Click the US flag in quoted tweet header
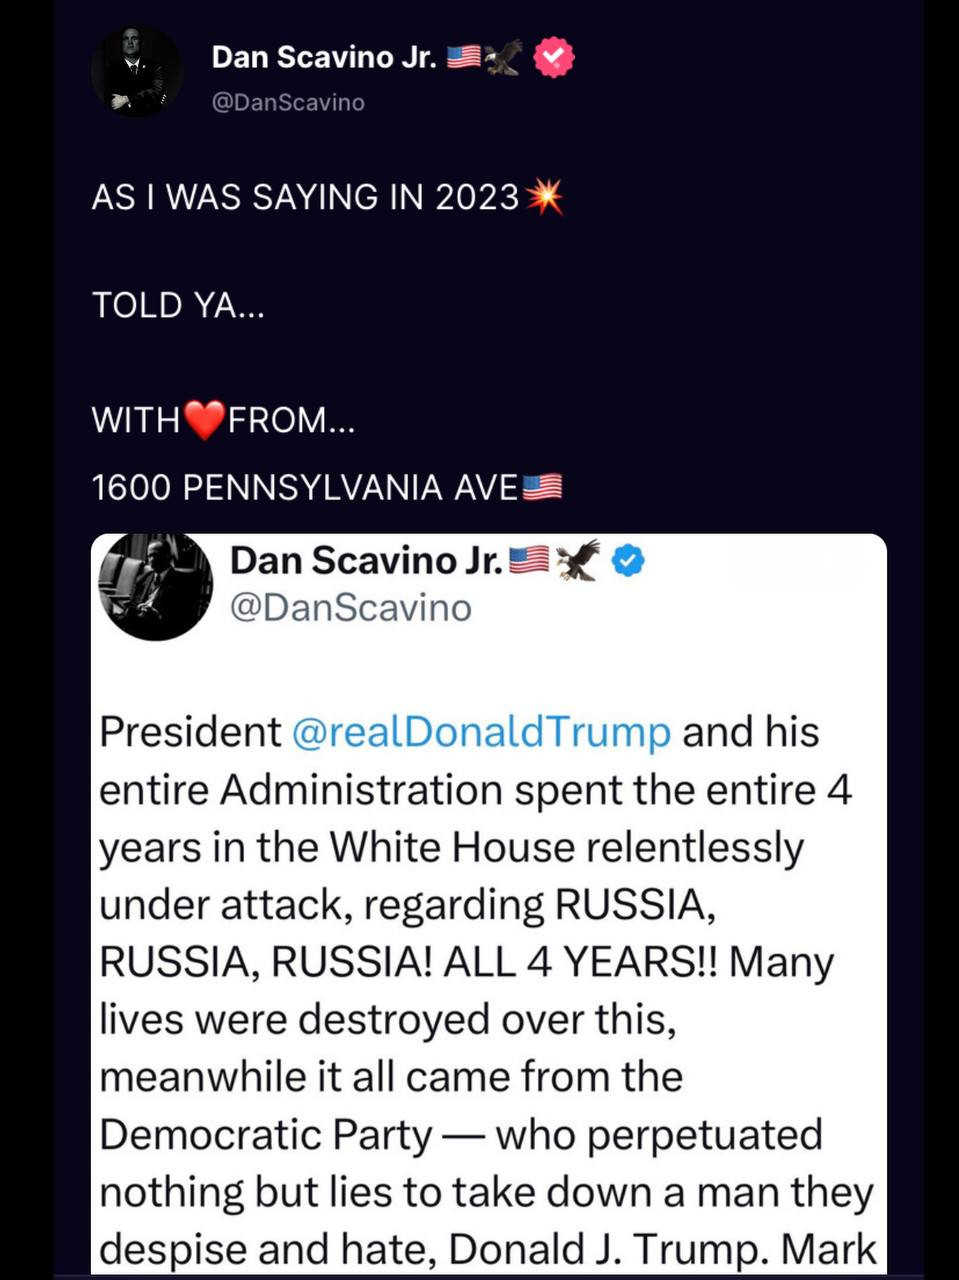Viewport: 959px width, 1280px height. 530,561
